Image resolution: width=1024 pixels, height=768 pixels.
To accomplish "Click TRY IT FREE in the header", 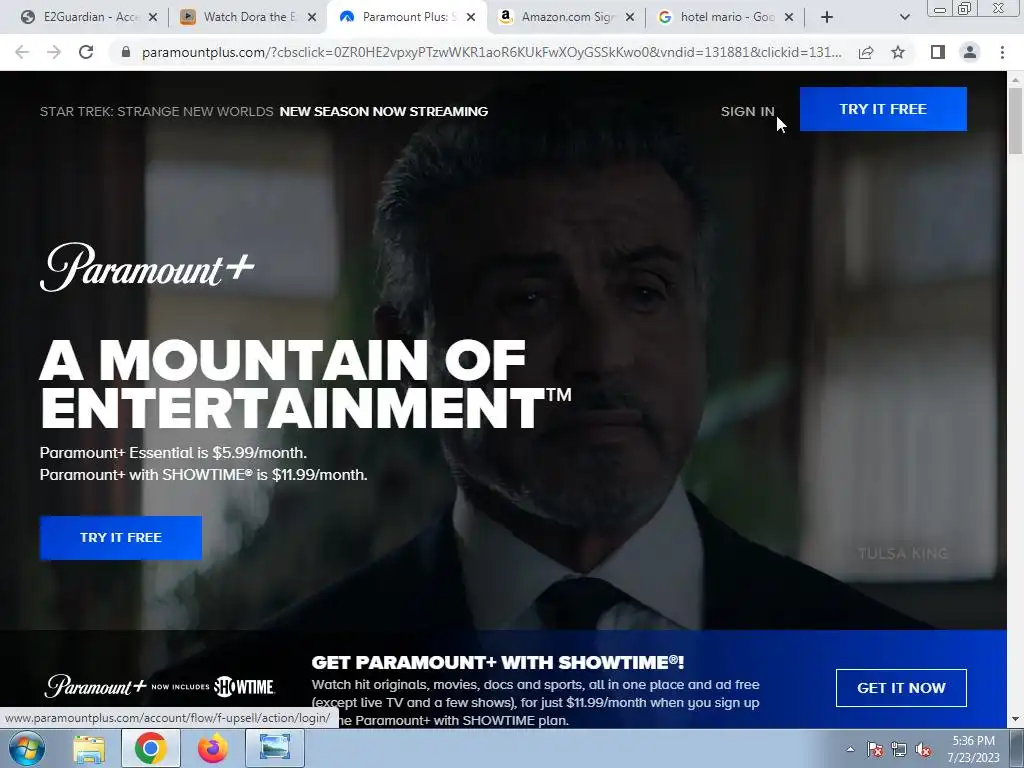I will tap(883, 109).
